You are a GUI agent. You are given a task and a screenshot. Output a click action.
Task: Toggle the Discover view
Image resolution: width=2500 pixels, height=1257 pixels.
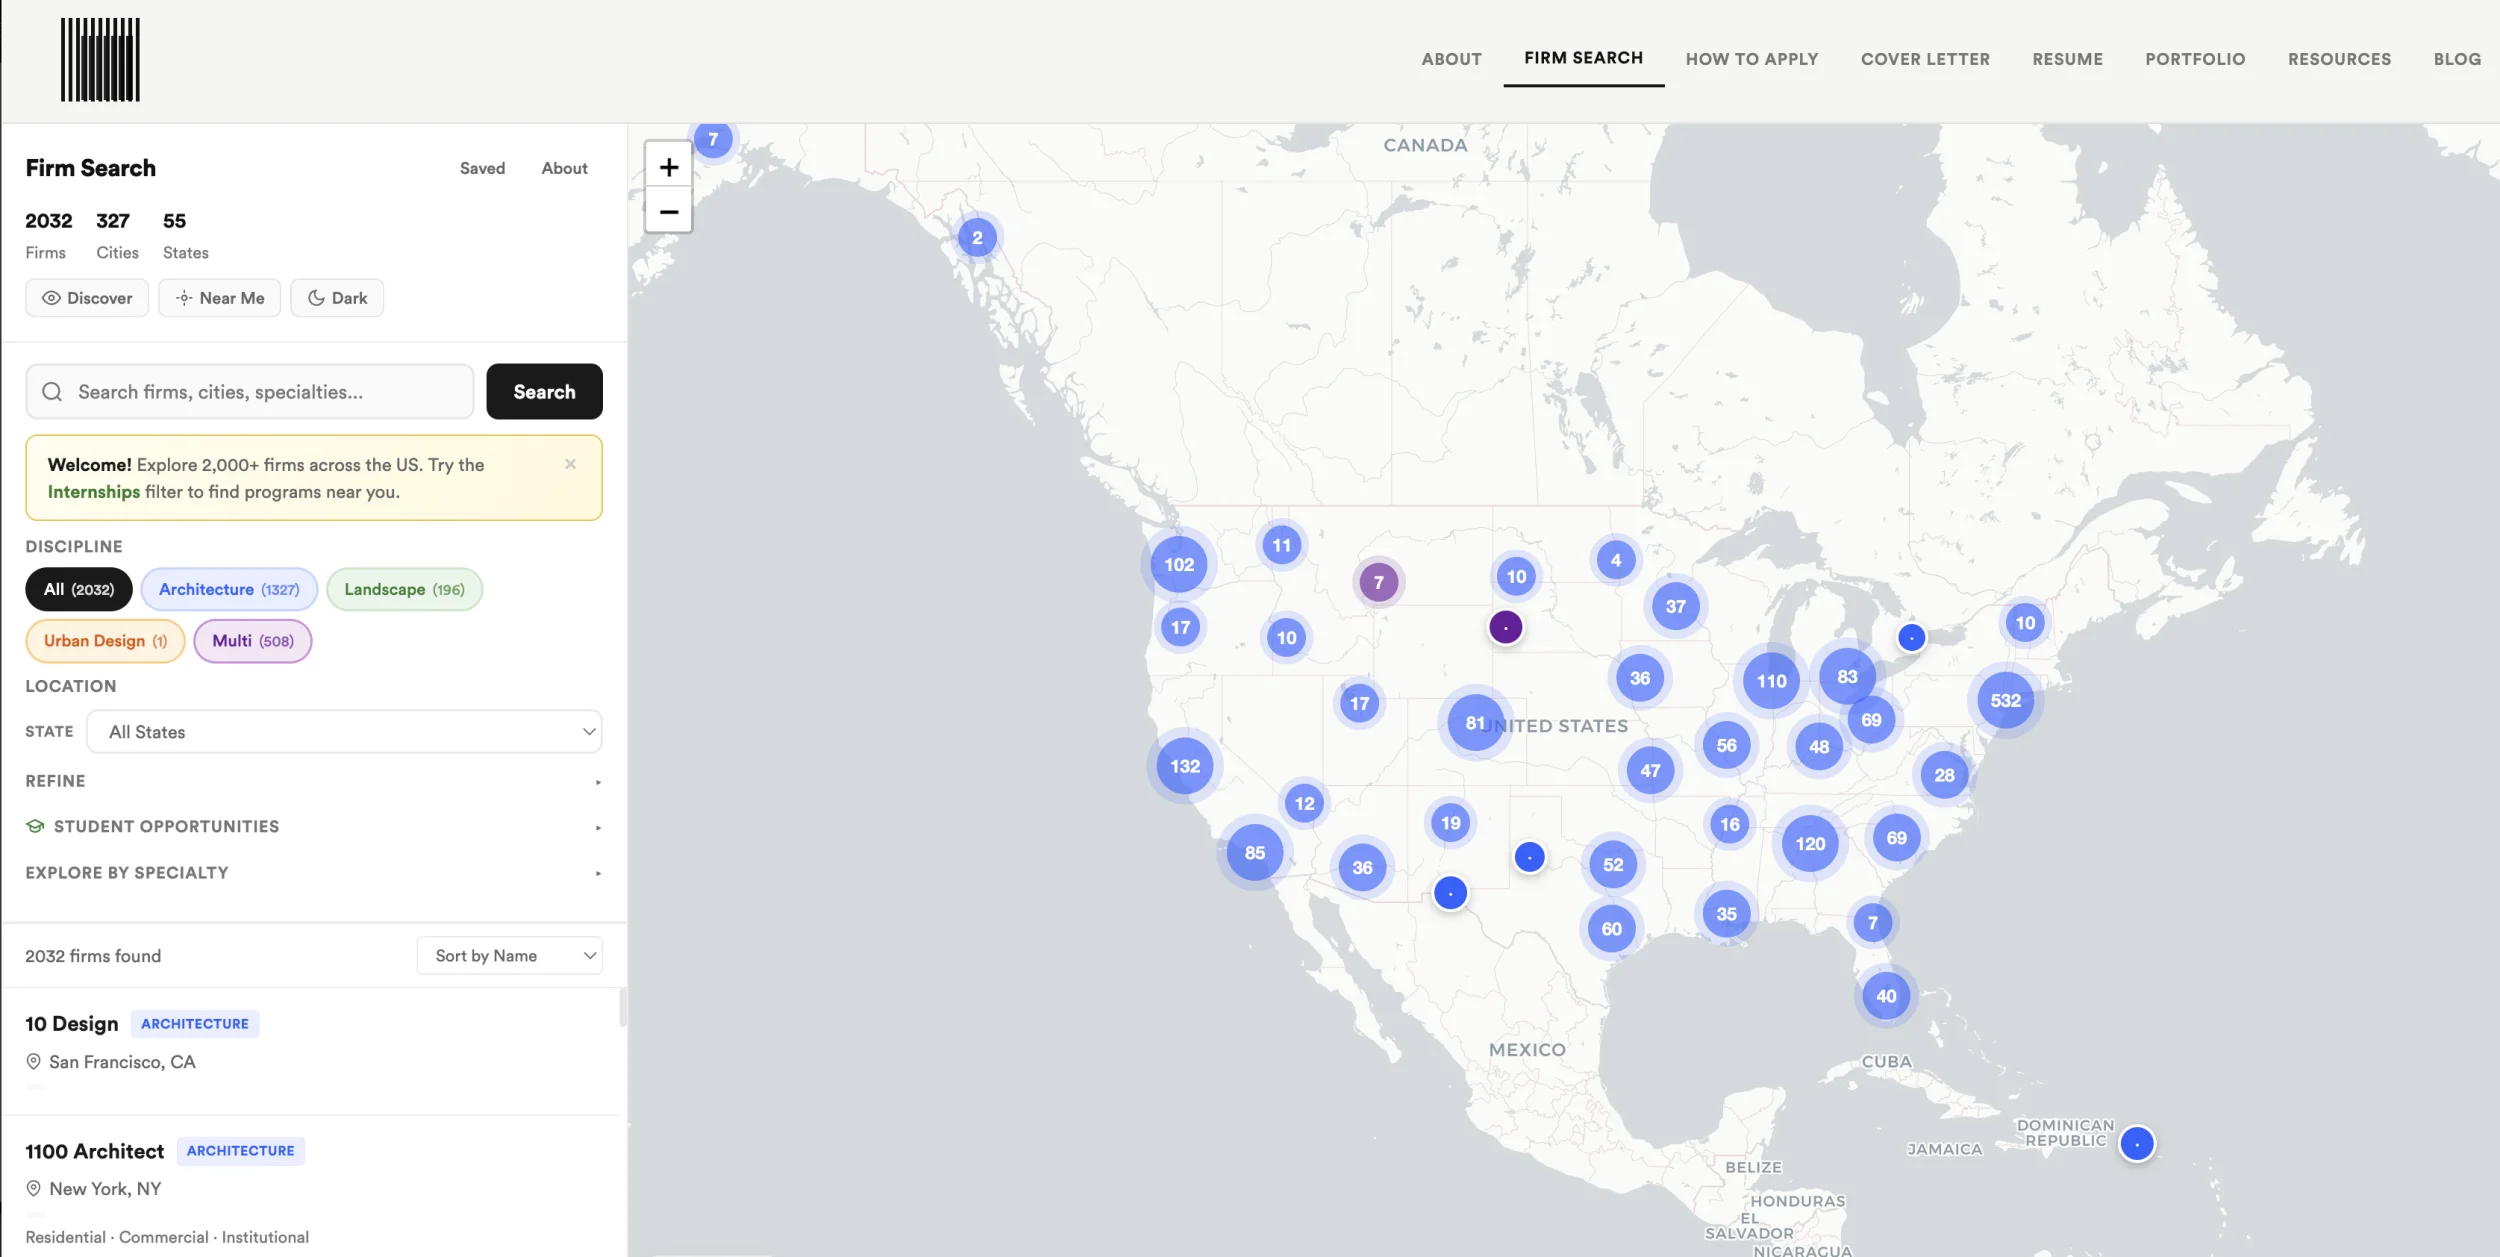tap(87, 298)
